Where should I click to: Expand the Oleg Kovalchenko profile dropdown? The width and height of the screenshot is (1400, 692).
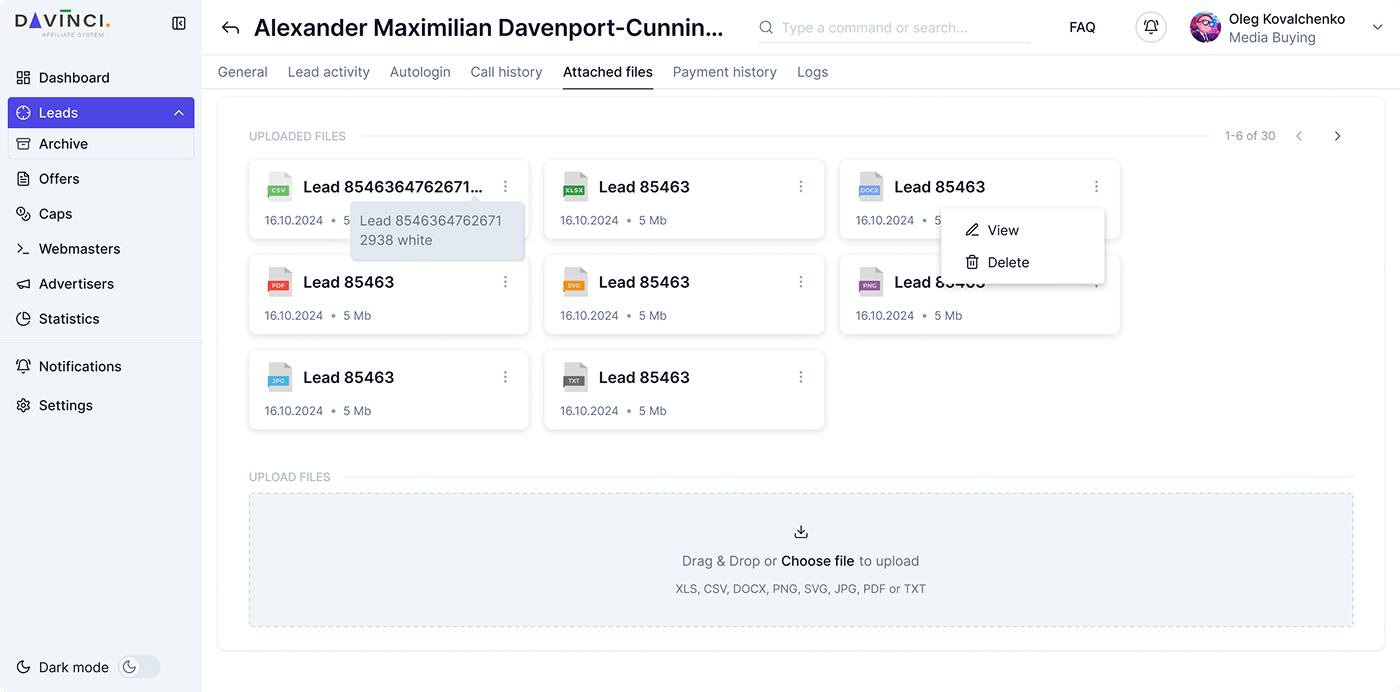[1377, 28]
